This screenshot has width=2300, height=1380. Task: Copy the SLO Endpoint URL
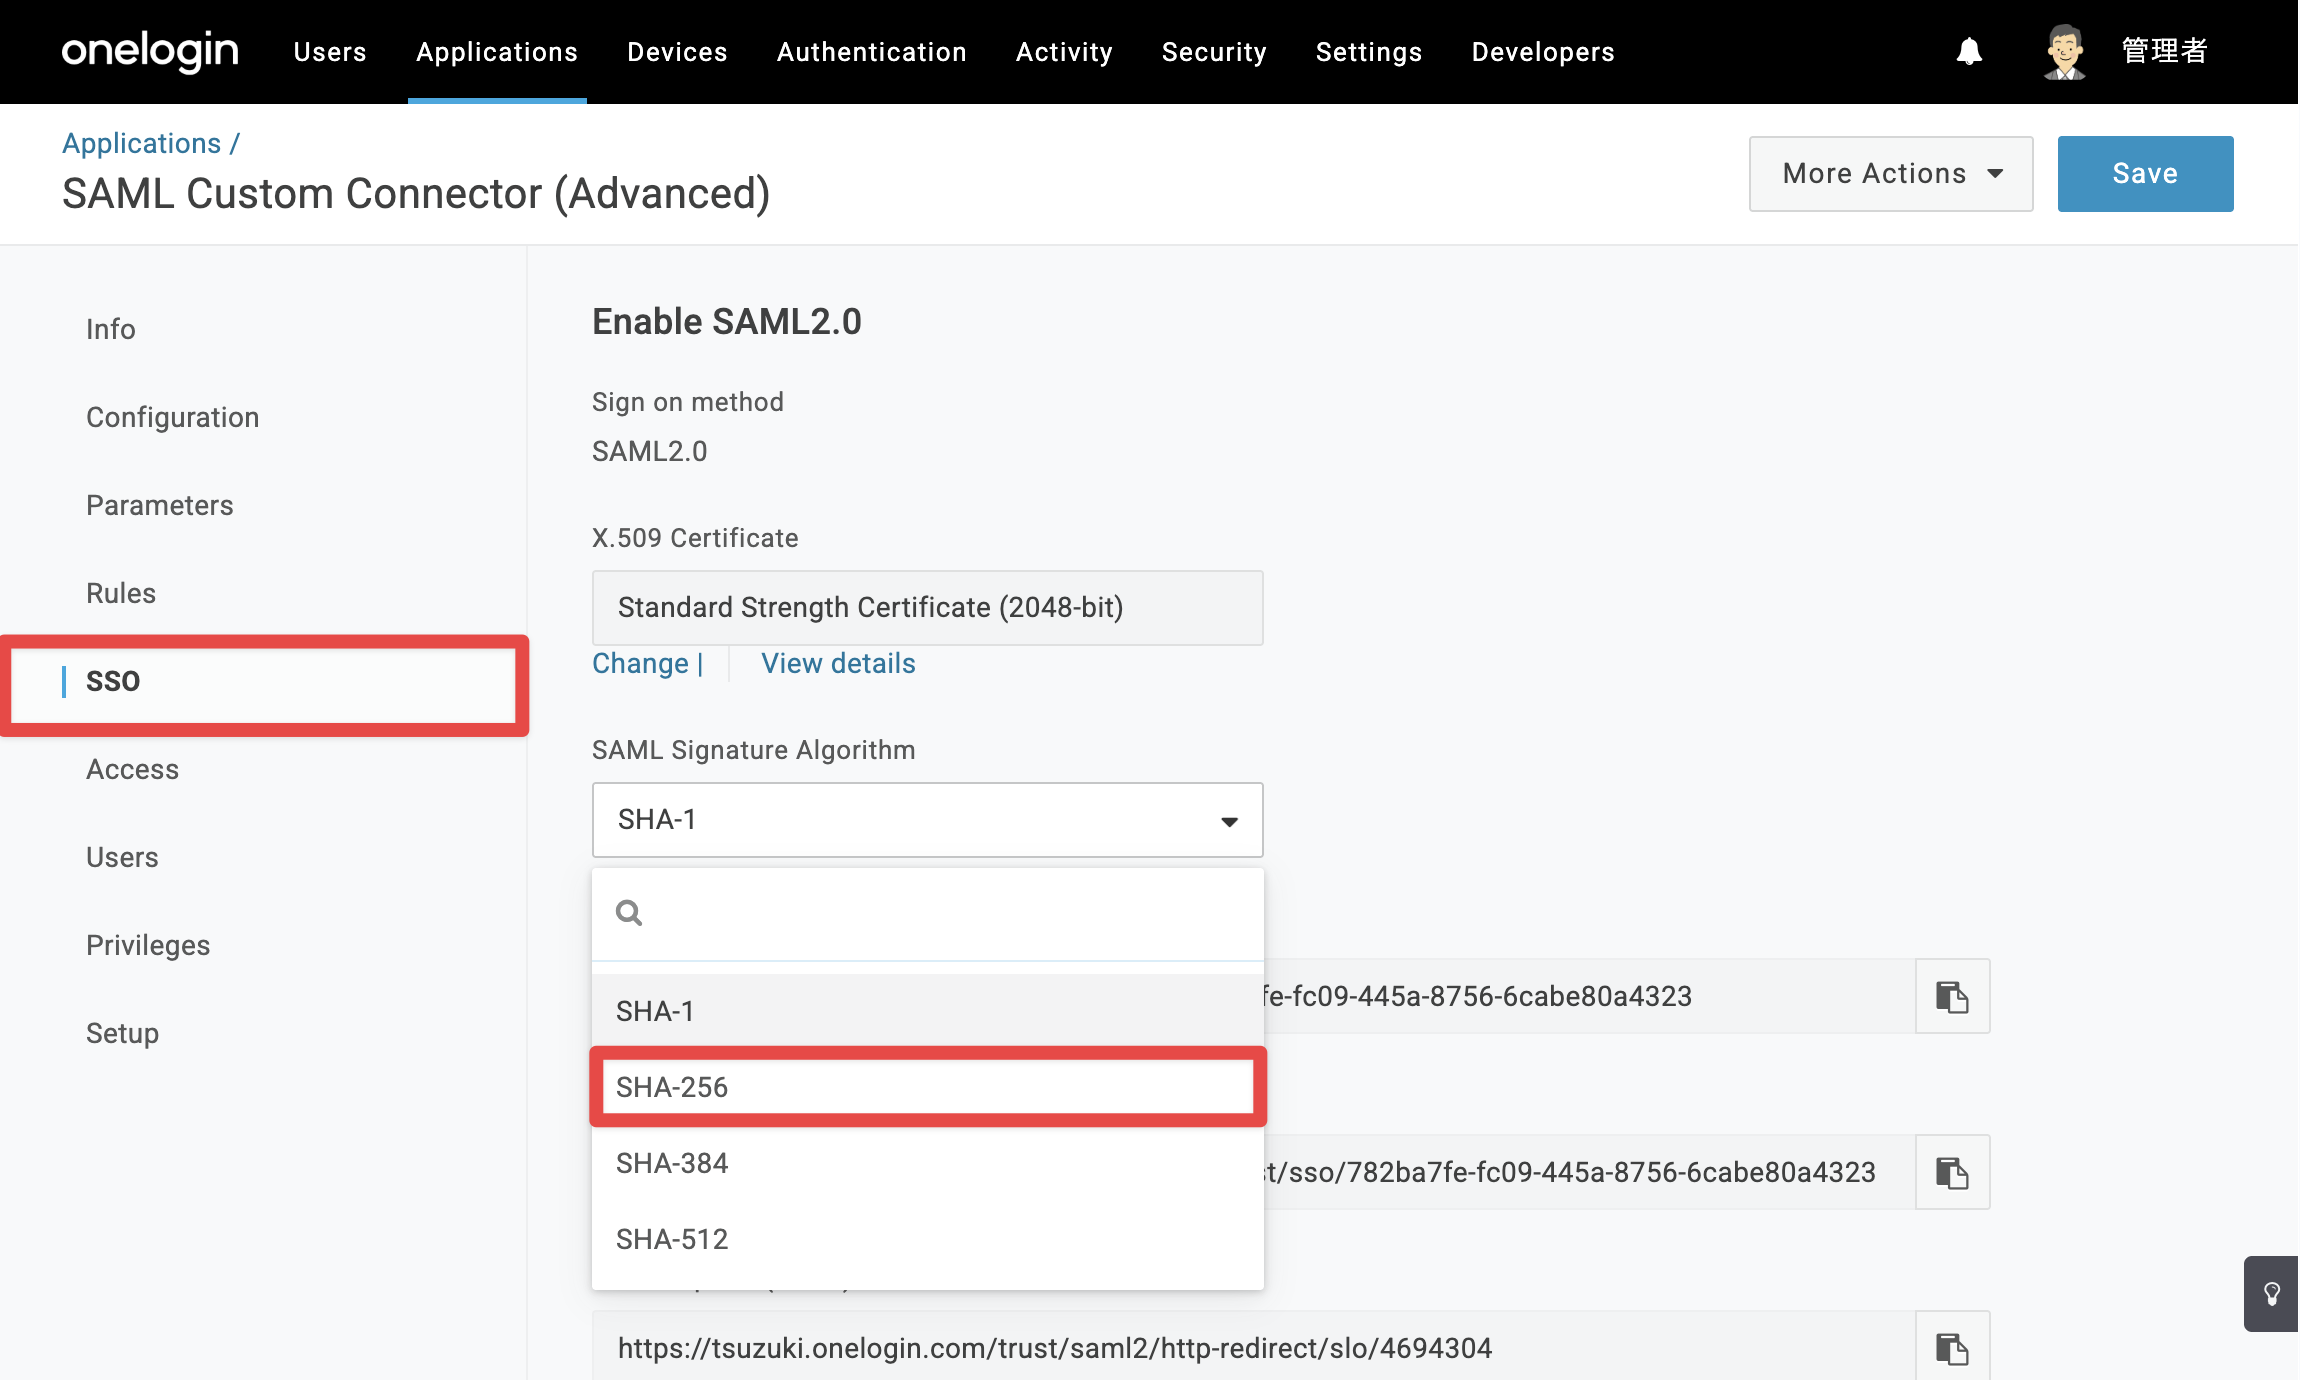coord(1952,1348)
